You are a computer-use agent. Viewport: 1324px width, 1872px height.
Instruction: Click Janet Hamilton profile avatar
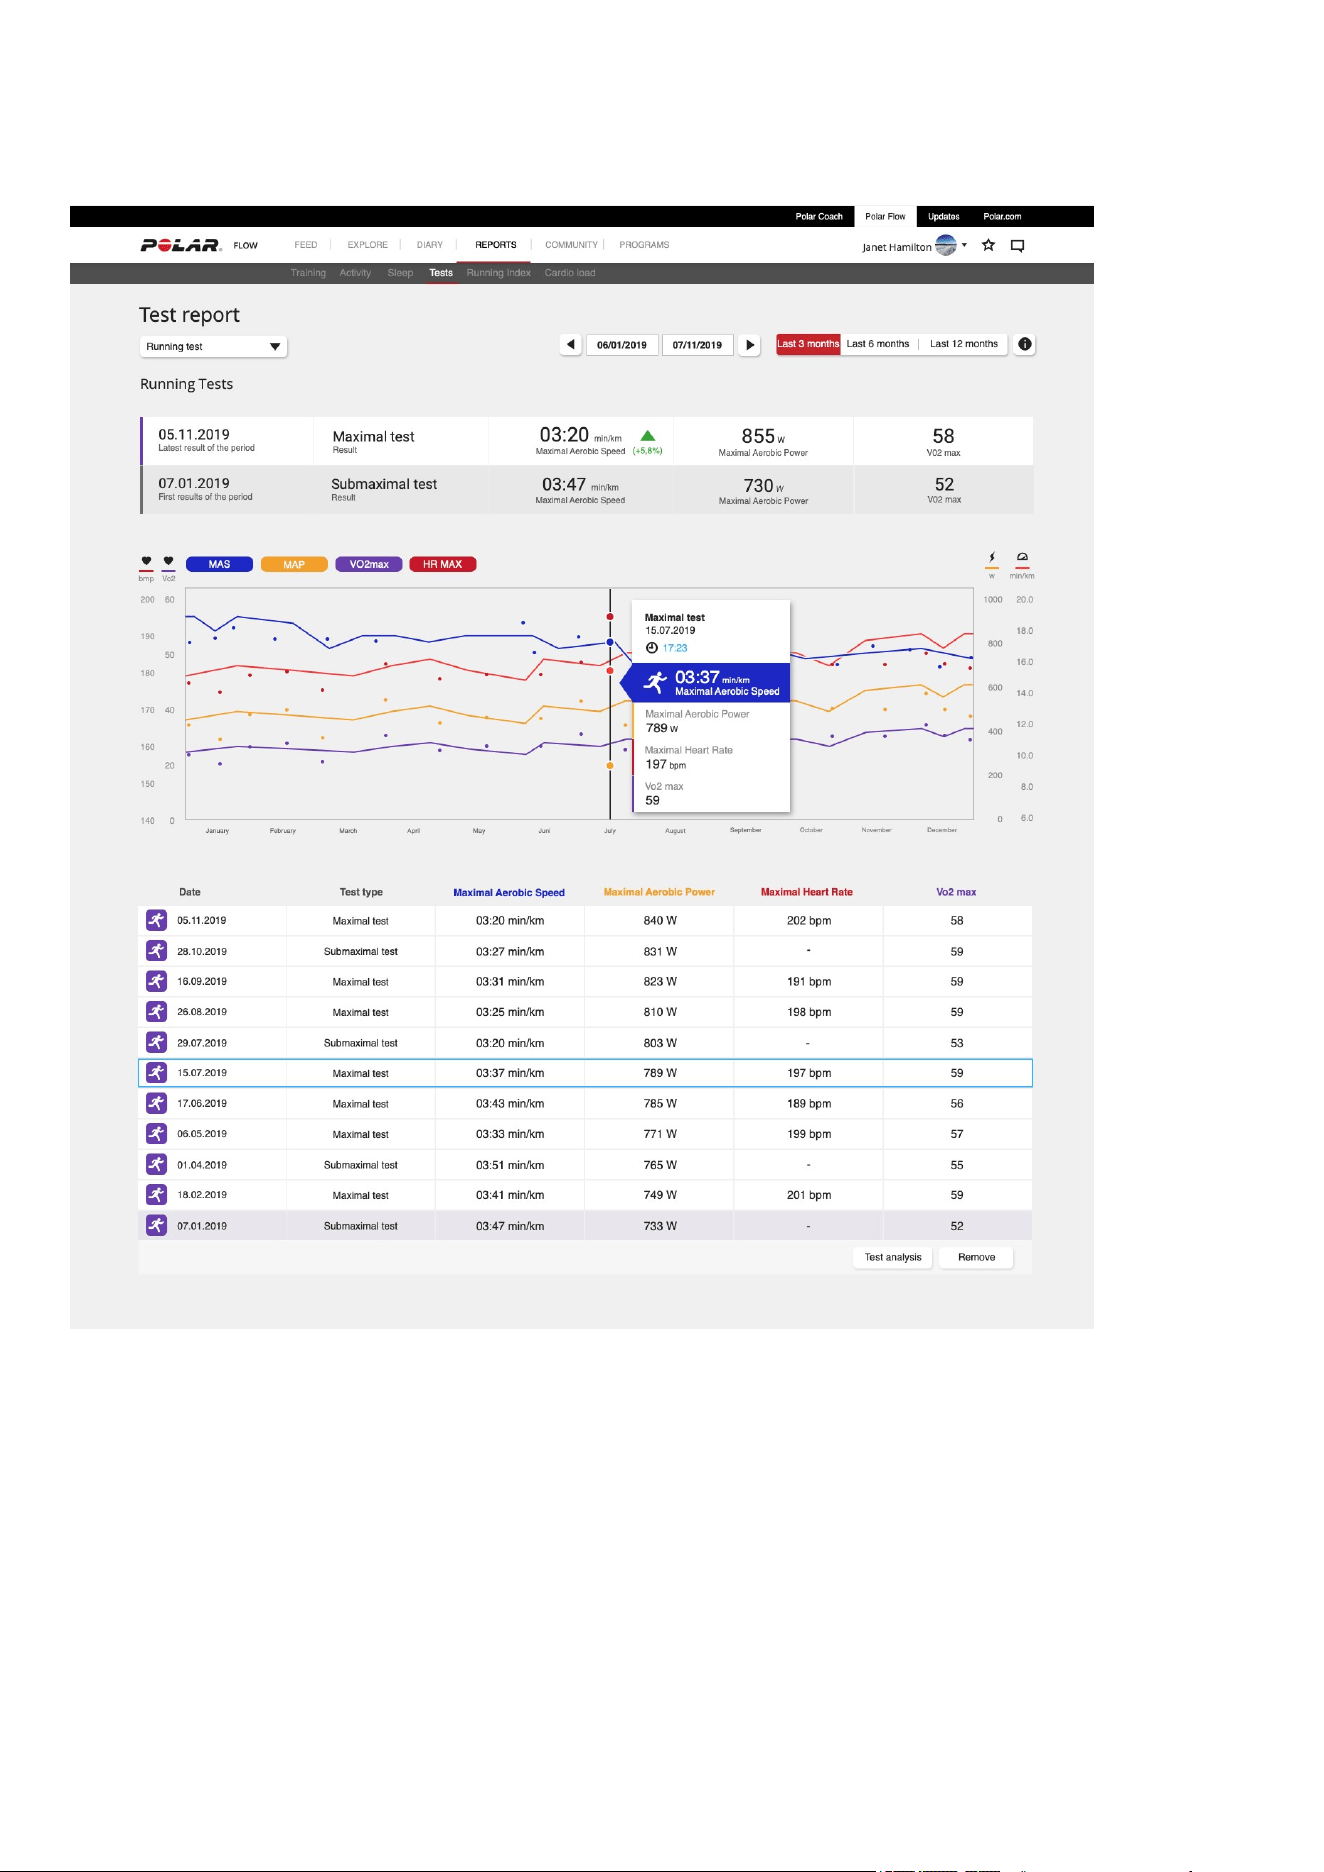tap(946, 245)
